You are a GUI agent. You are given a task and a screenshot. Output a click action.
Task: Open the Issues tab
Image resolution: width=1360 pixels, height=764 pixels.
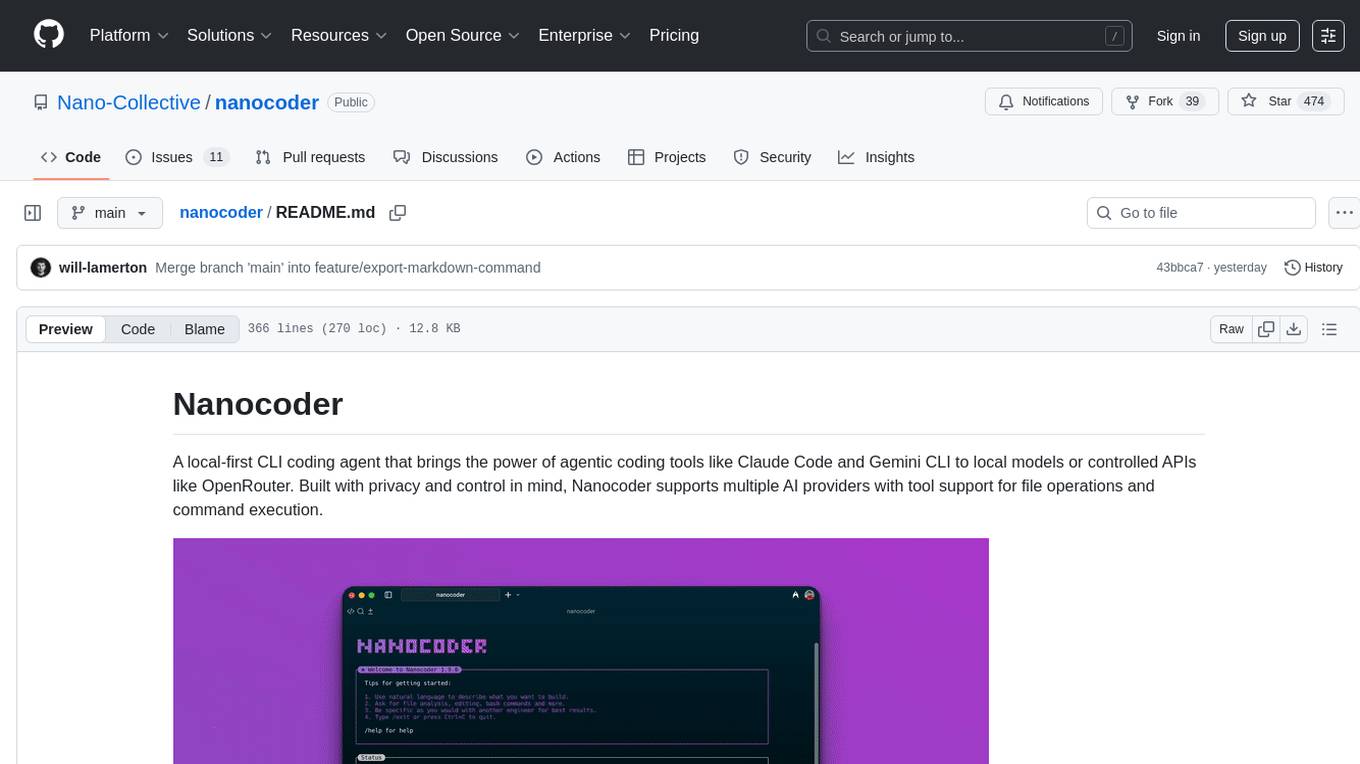pos(177,157)
